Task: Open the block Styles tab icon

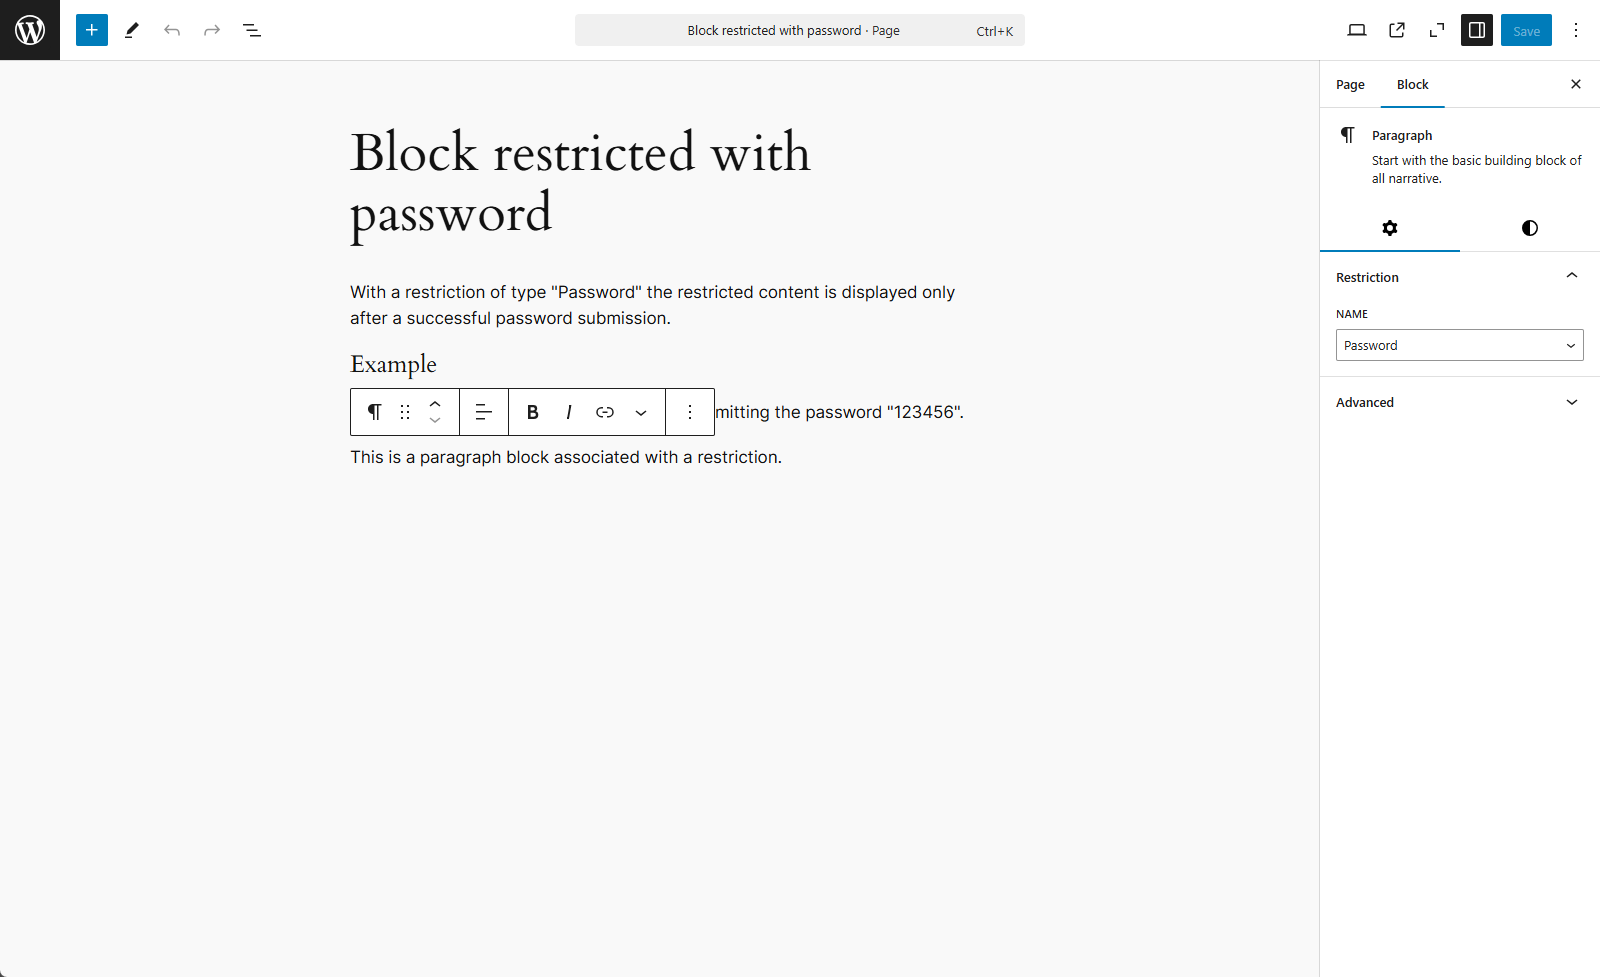Action: tap(1529, 228)
